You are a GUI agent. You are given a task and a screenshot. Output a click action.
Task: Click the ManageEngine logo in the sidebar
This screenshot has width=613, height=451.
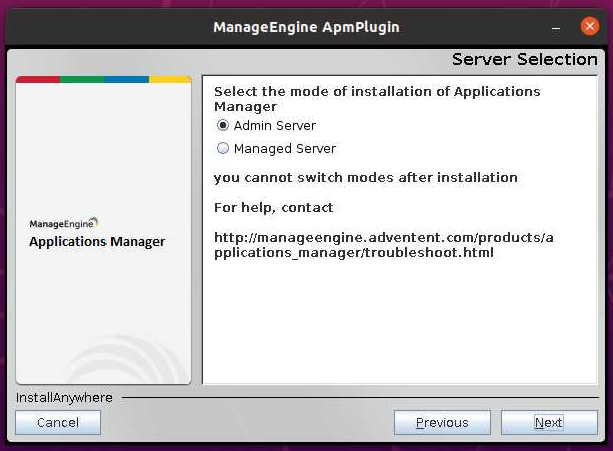pyautogui.click(x=64, y=224)
